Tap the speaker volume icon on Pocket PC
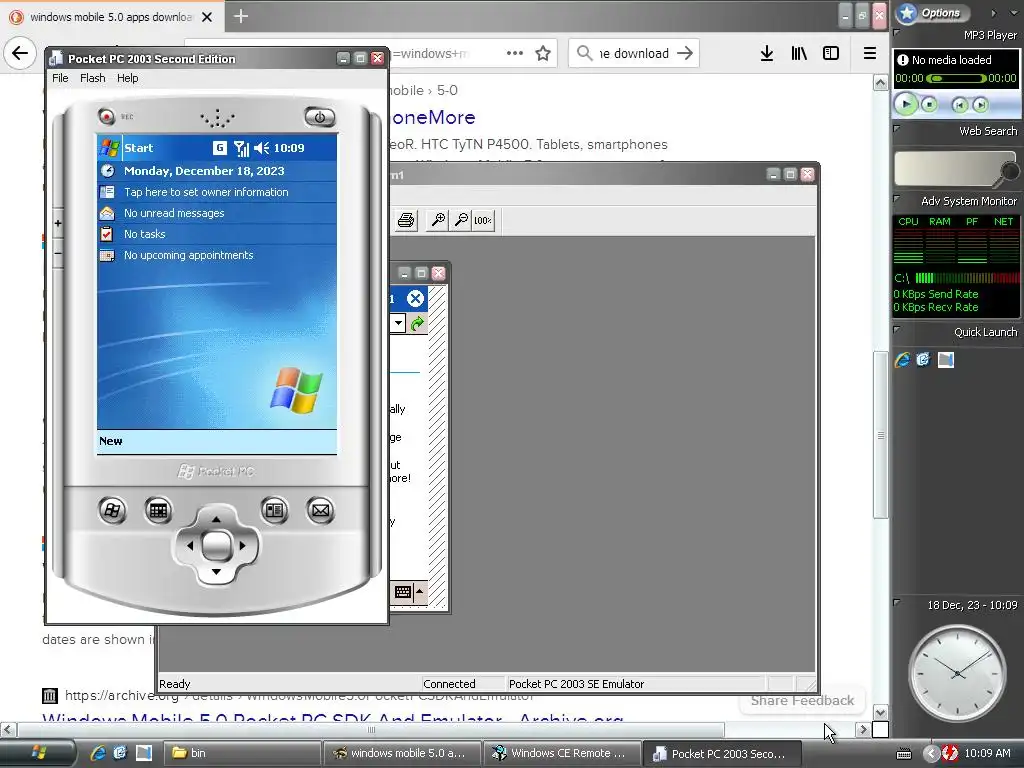The width and height of the screenshot is (1024, 768). coord(261,148)
